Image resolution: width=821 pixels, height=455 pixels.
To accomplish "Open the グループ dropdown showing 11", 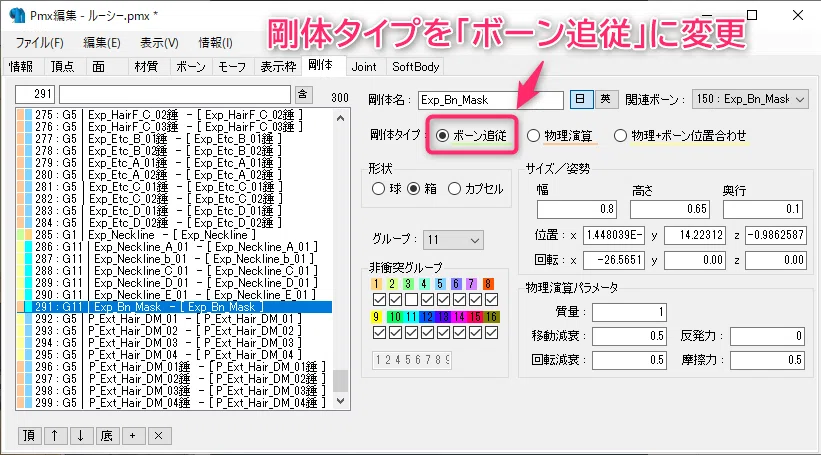I will 453,240.
